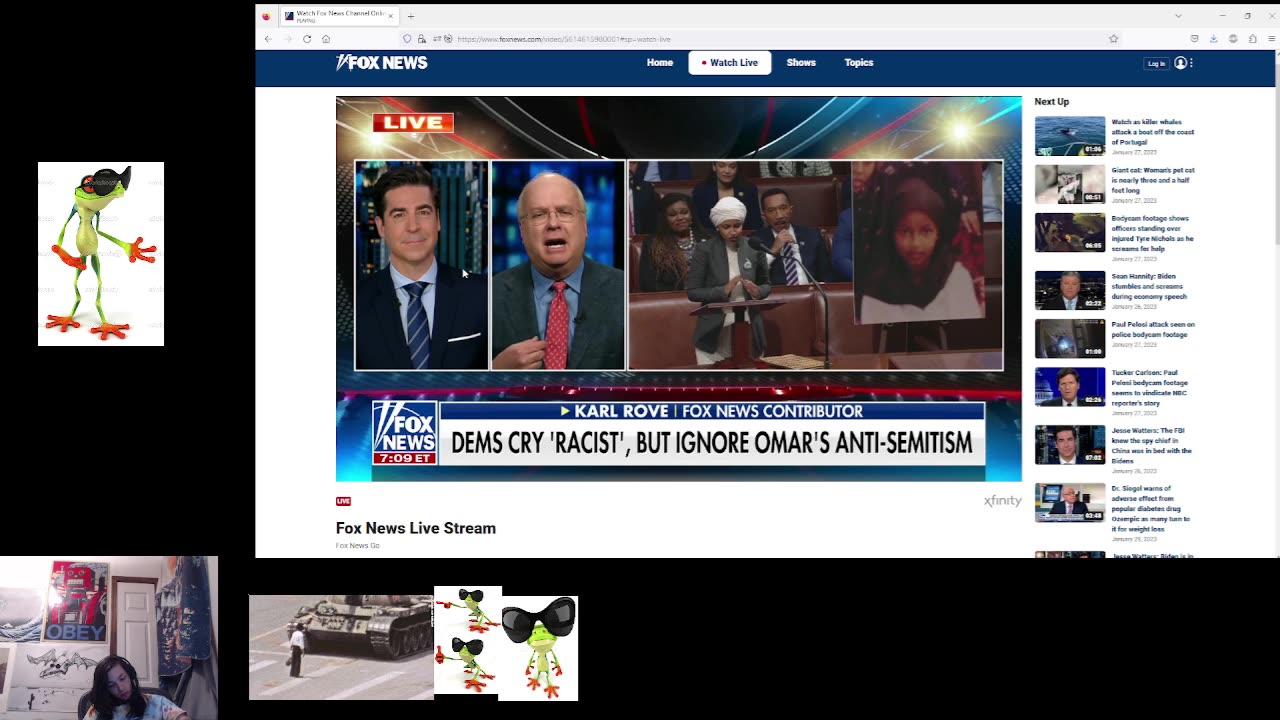Viewport: 1280px width, 720px height.
Task: Click the Log In button
Action: click(1156, 63)
